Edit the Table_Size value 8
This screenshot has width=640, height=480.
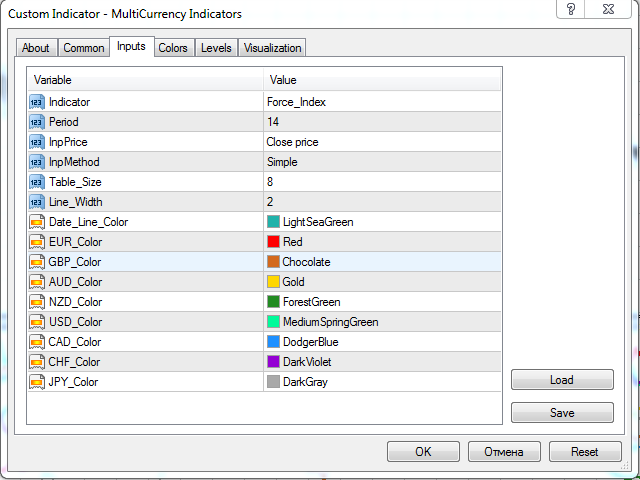coord(382,182)
